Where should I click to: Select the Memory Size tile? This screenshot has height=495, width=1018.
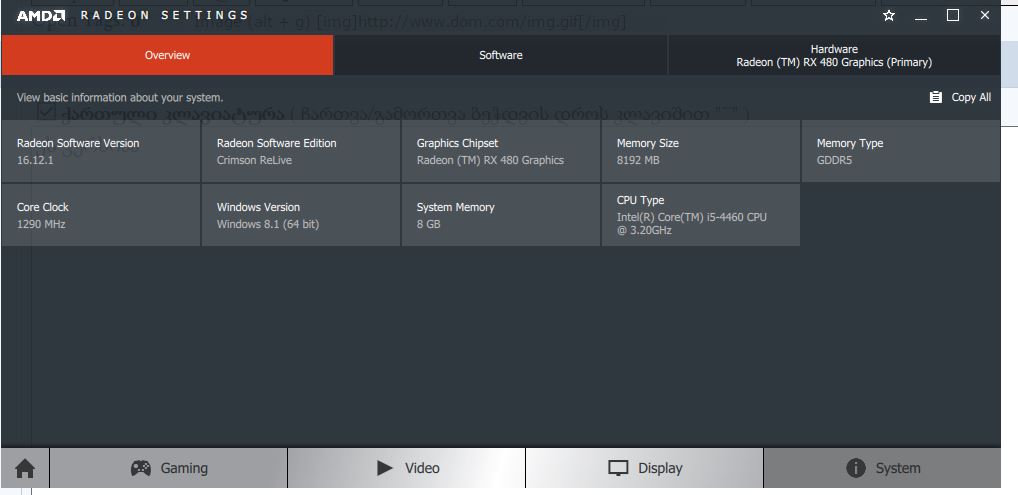click(x=701, y=151)
